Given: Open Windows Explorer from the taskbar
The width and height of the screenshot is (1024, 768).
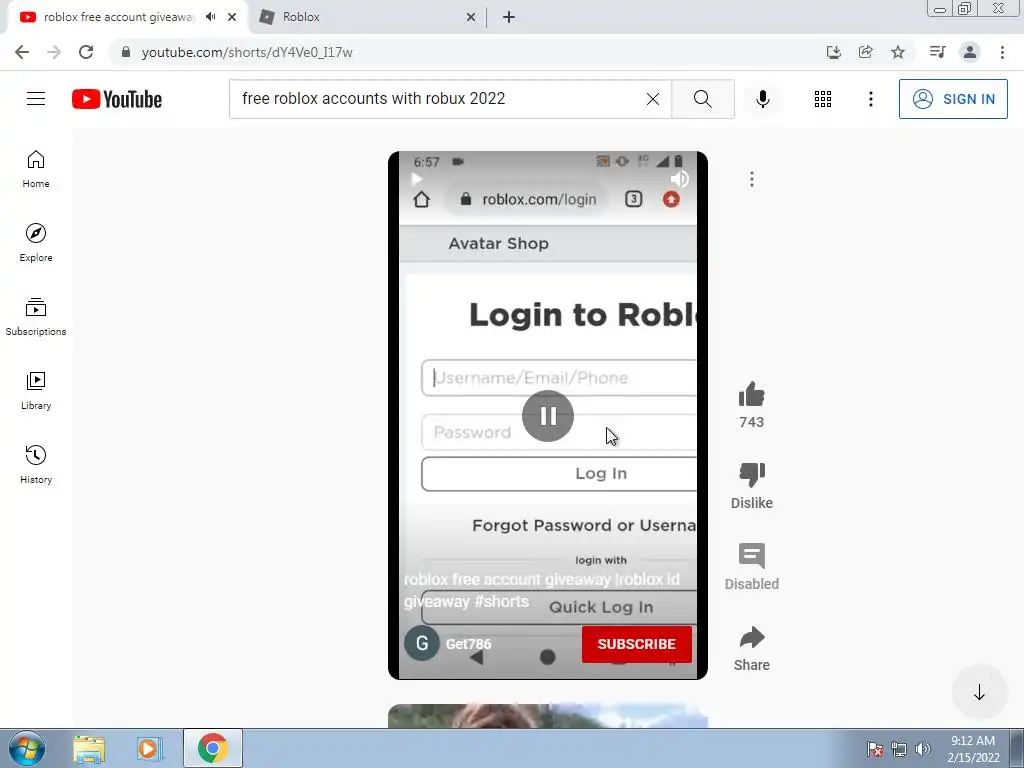Looking at the screenshot, I should (89, 749).
